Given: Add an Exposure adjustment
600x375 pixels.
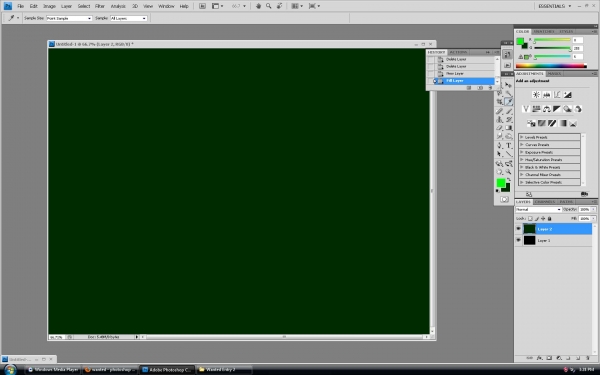Looking at the screenshot, I should [x=567, y=95].
